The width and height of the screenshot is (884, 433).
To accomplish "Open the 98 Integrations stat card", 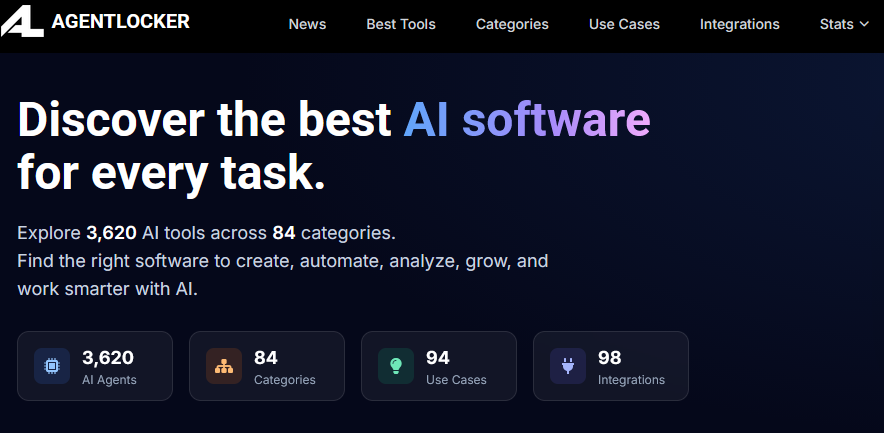I will 611,366.
